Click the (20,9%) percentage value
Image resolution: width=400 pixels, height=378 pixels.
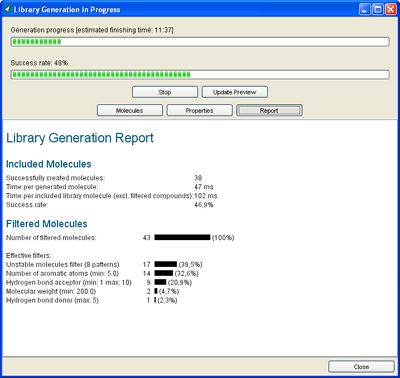click(180, 283)
